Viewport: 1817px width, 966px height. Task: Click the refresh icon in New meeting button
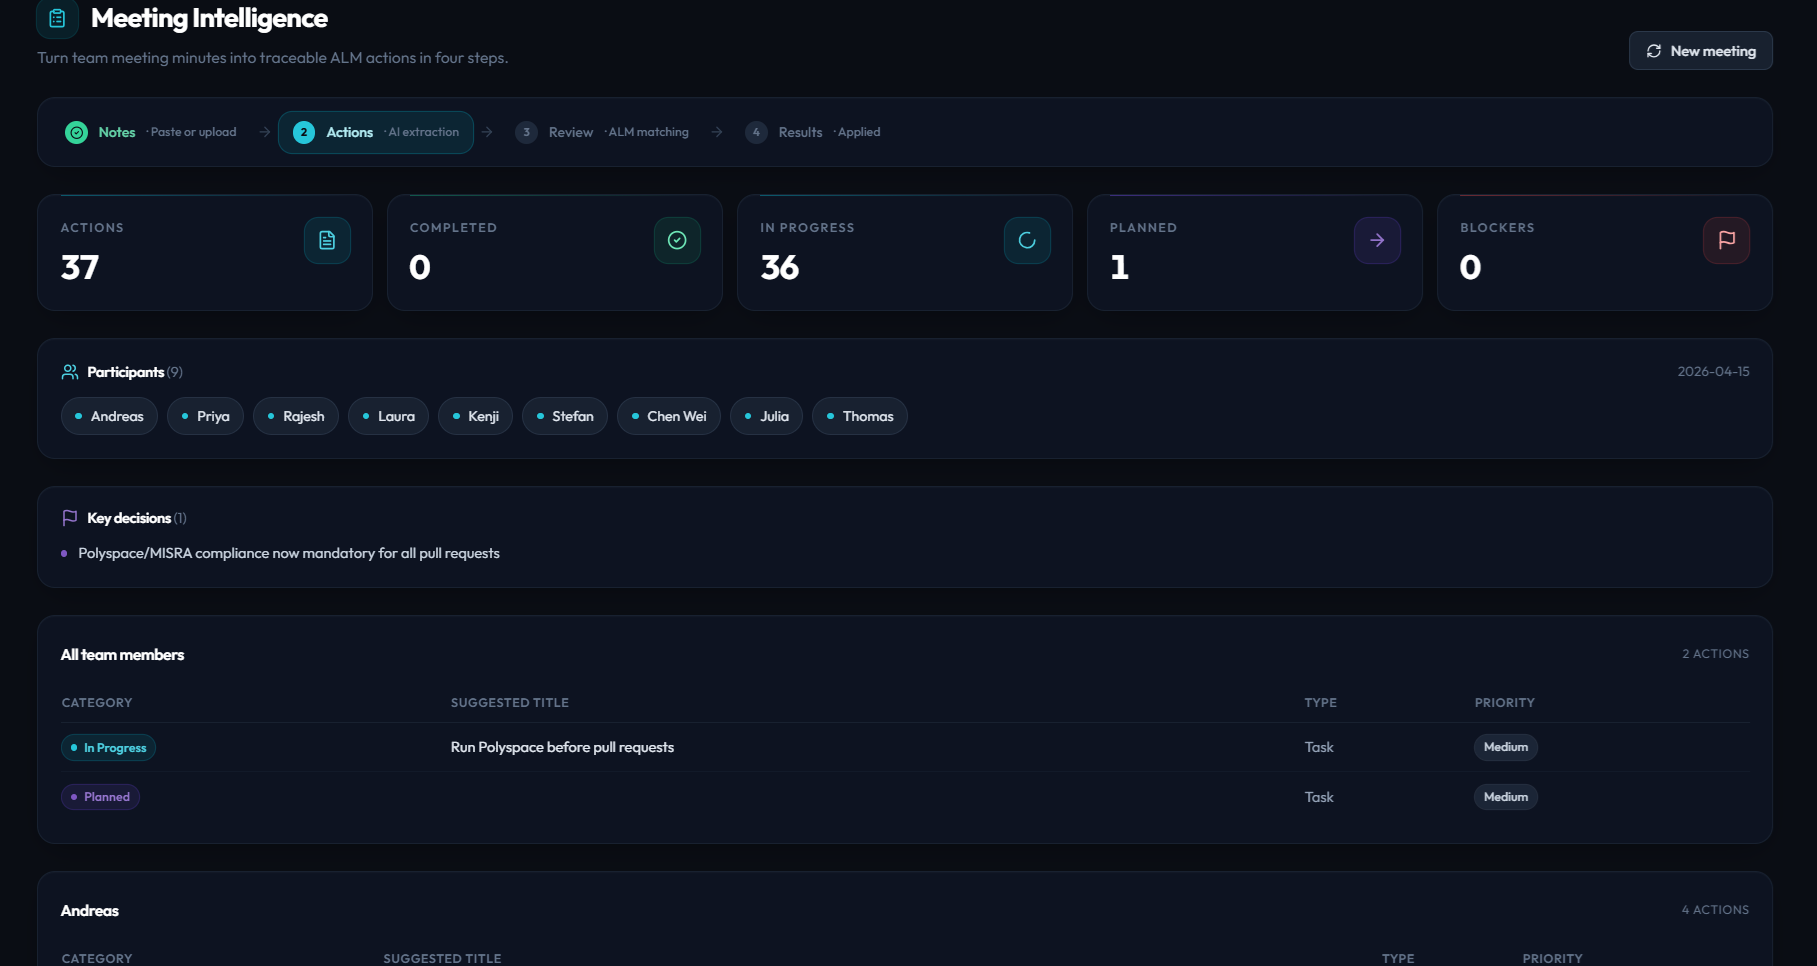pyautogui.click(x=1654, y=51)
